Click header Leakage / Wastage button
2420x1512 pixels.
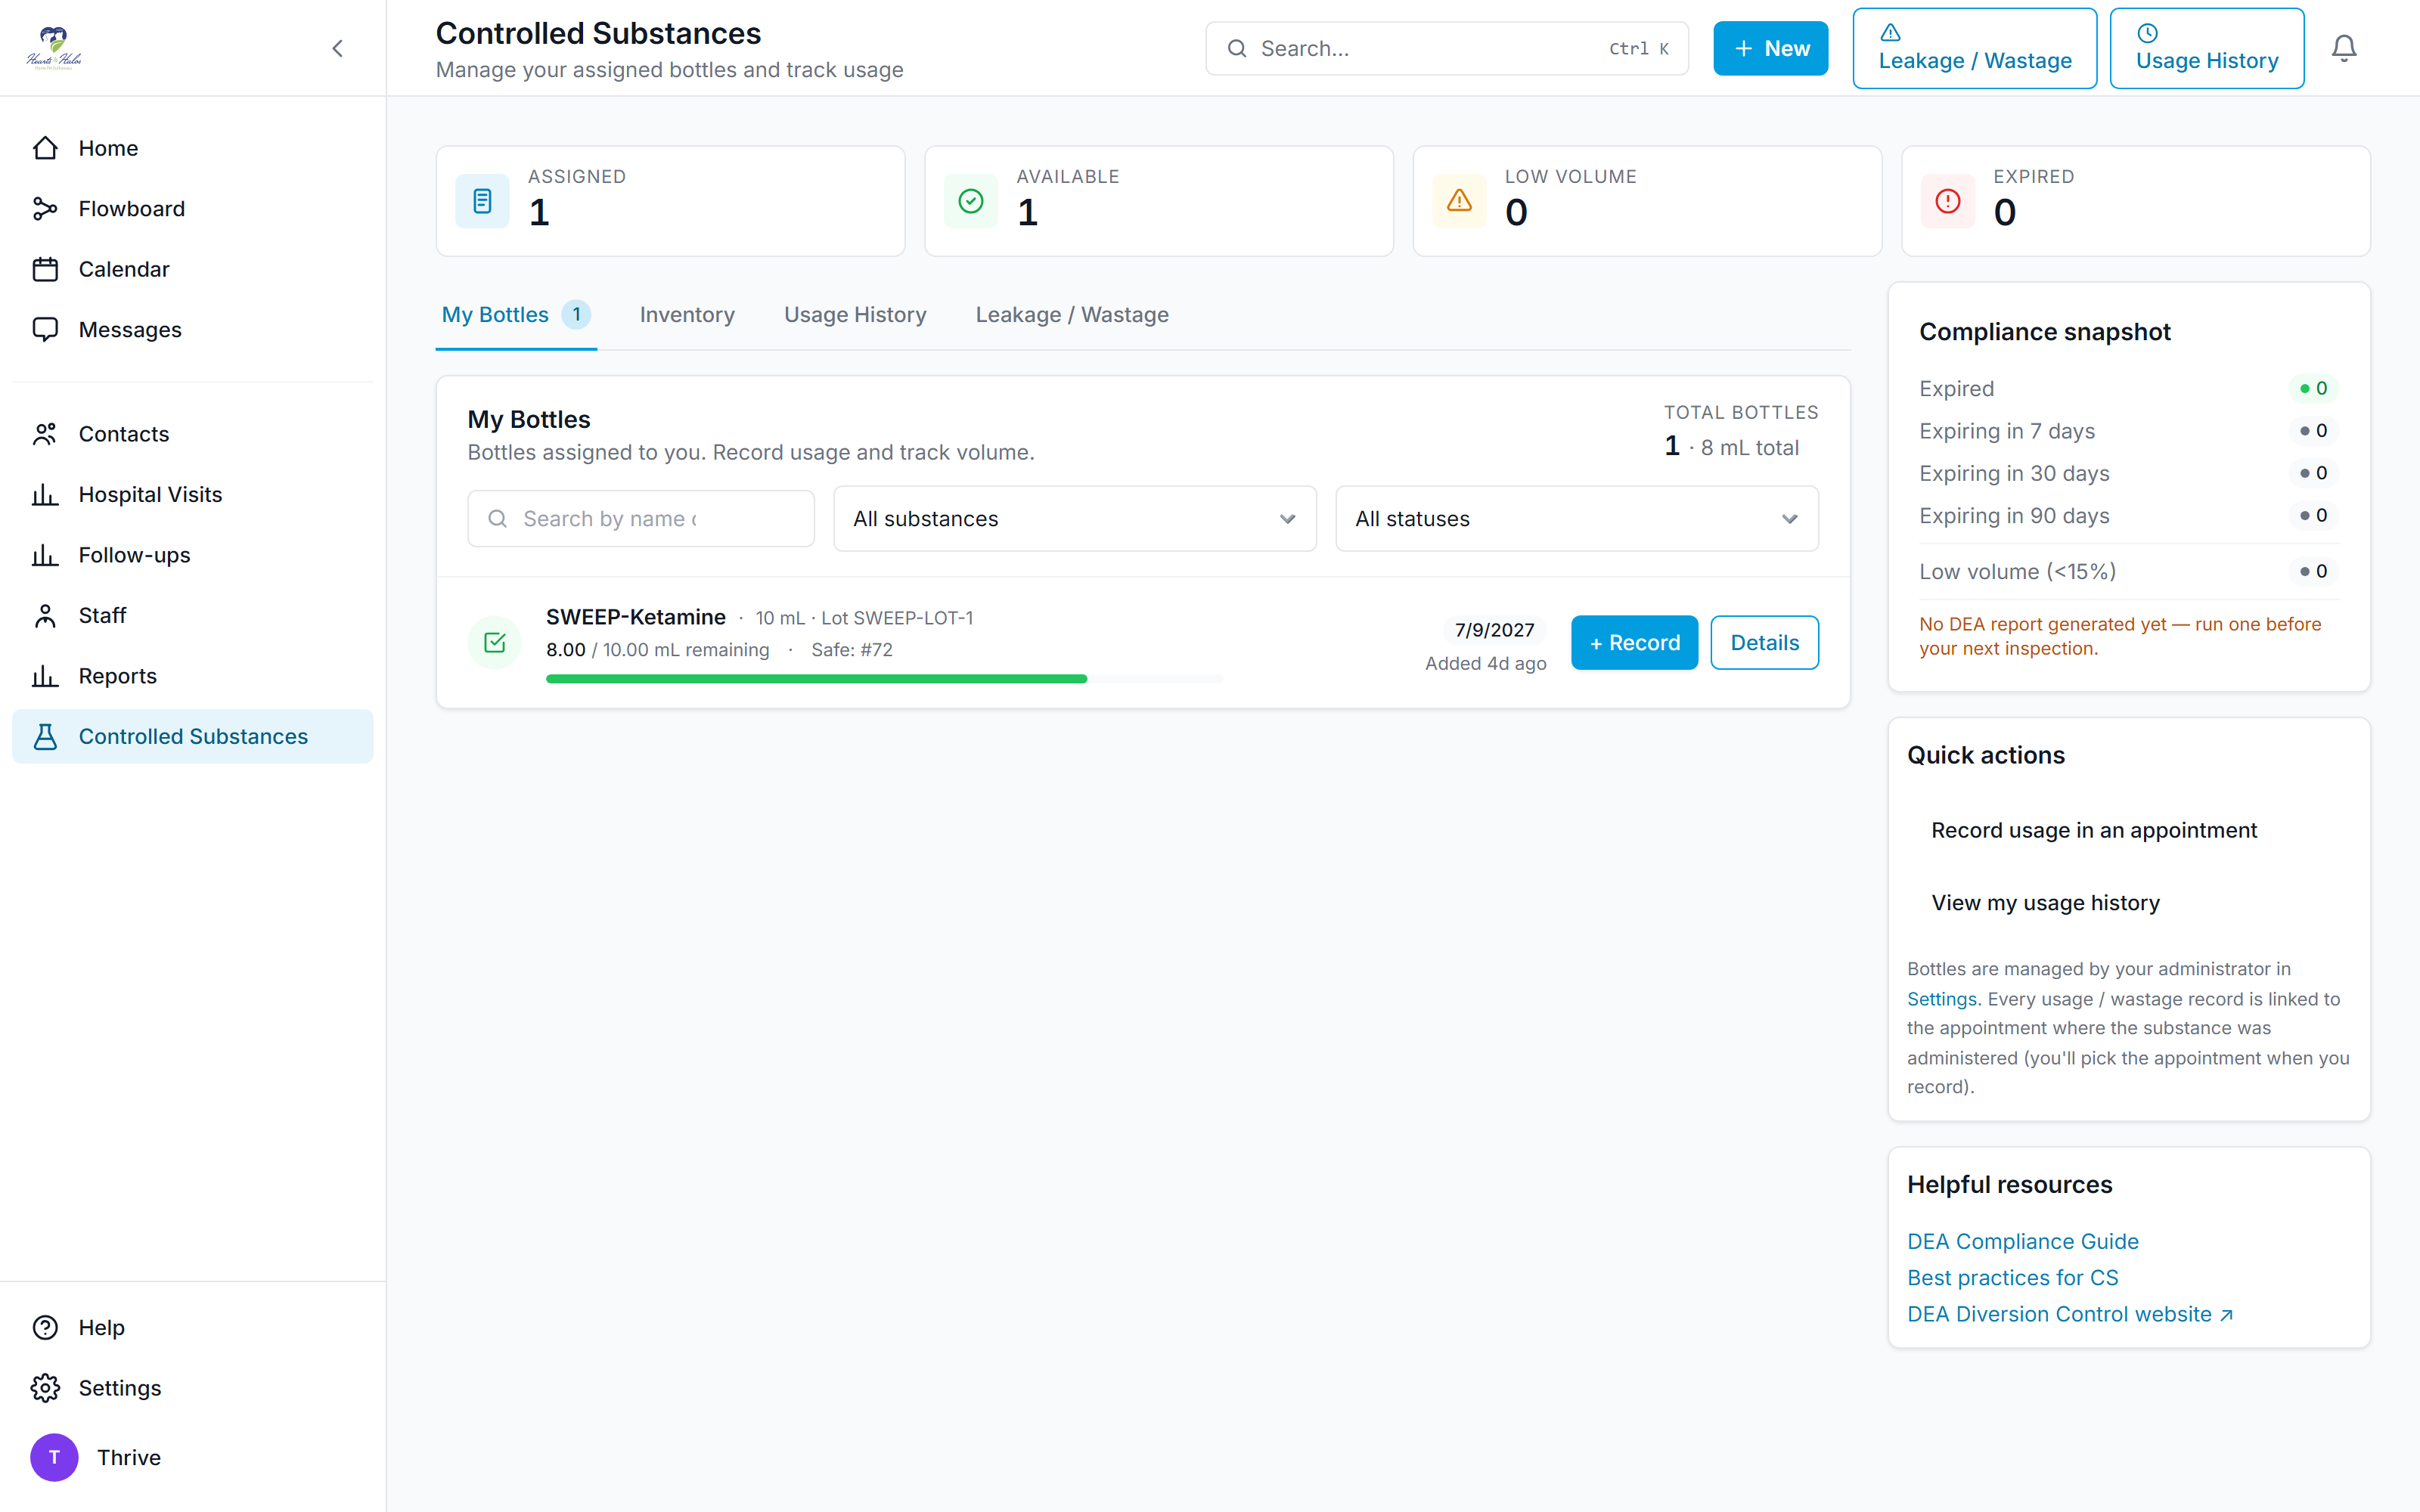(1974, 48)
